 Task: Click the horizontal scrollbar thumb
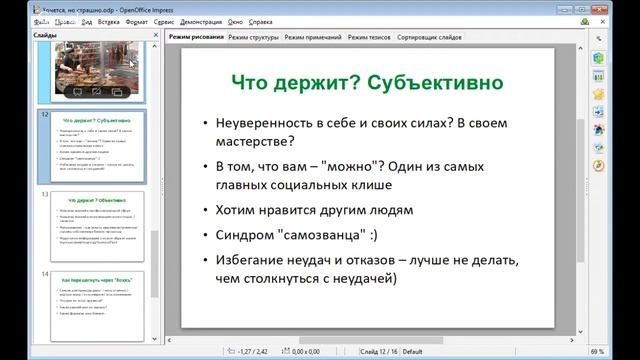click(371, 340)
